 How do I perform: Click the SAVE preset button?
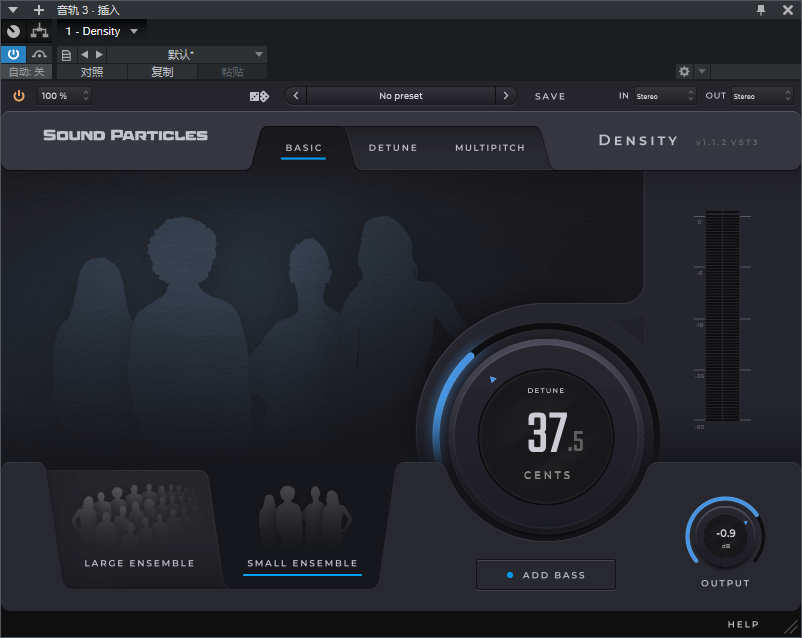550,96
